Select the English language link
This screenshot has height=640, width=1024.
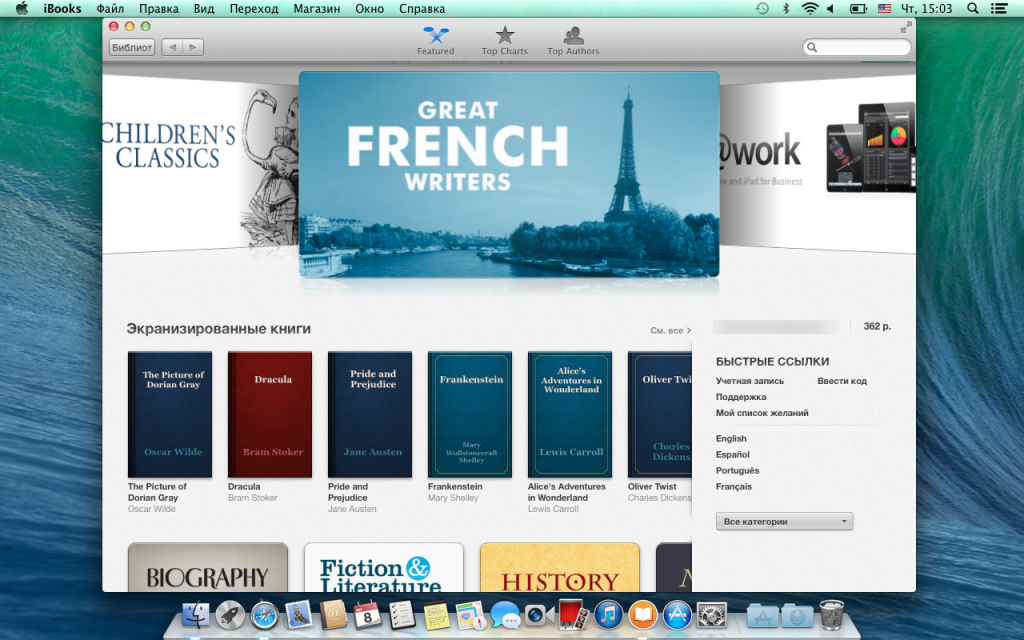(731, 439)
